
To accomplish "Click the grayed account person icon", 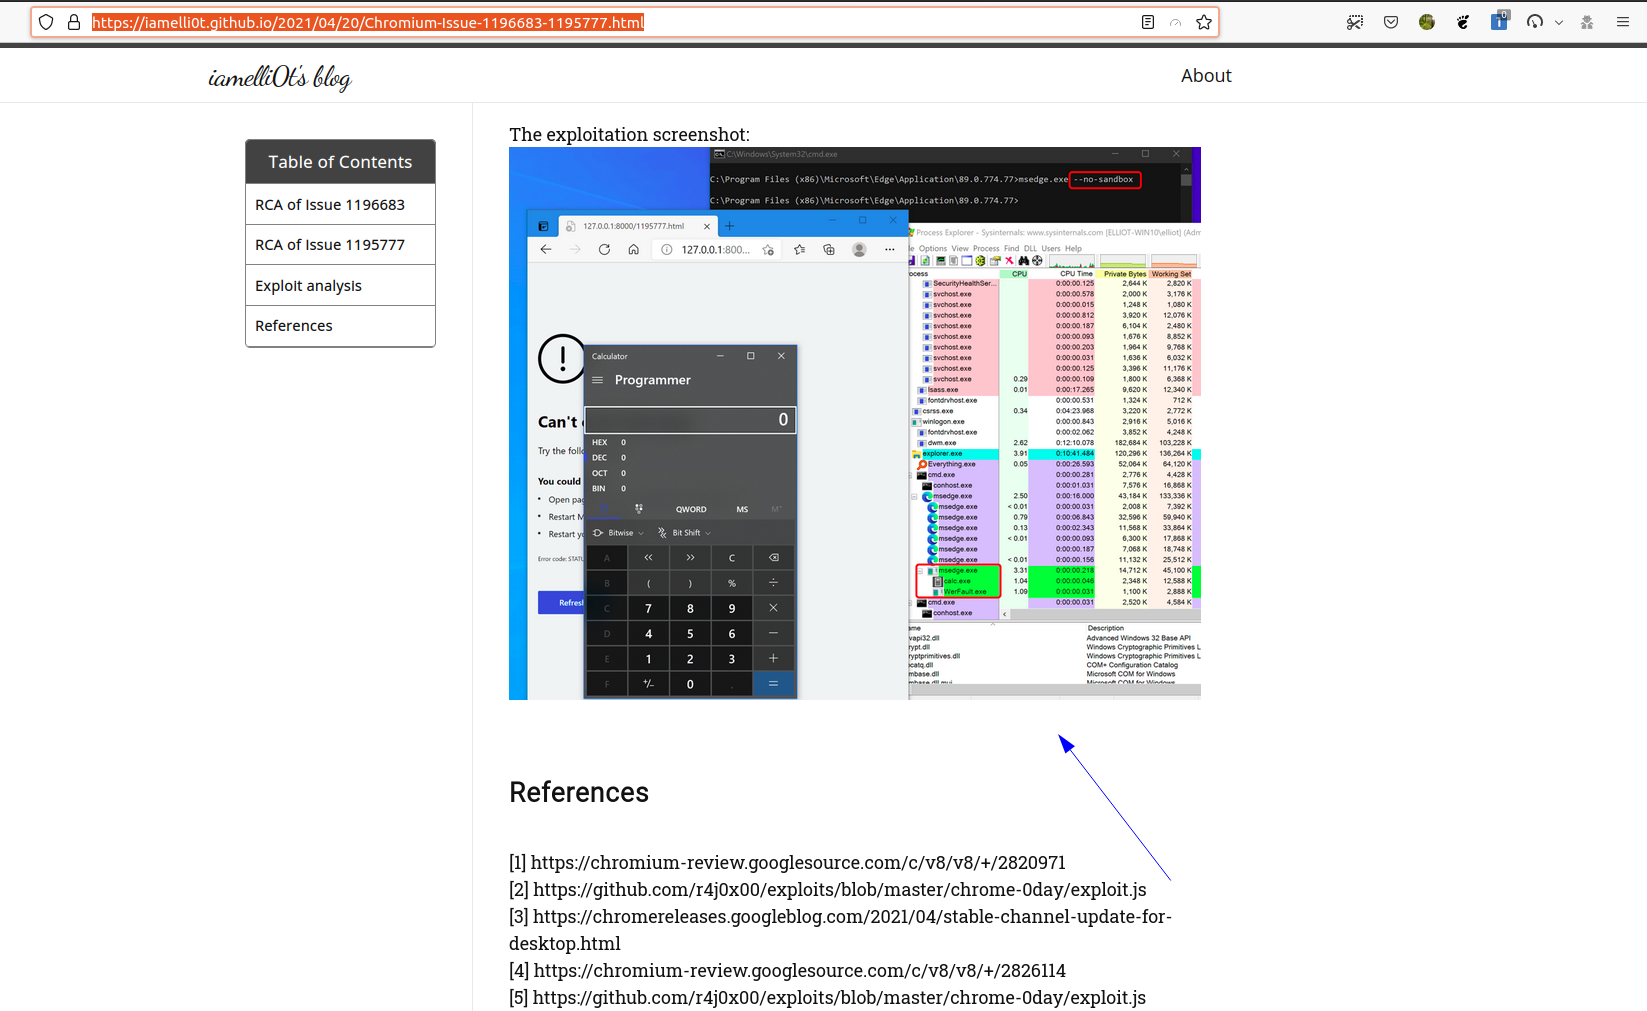I will (x=1586, y=21).
